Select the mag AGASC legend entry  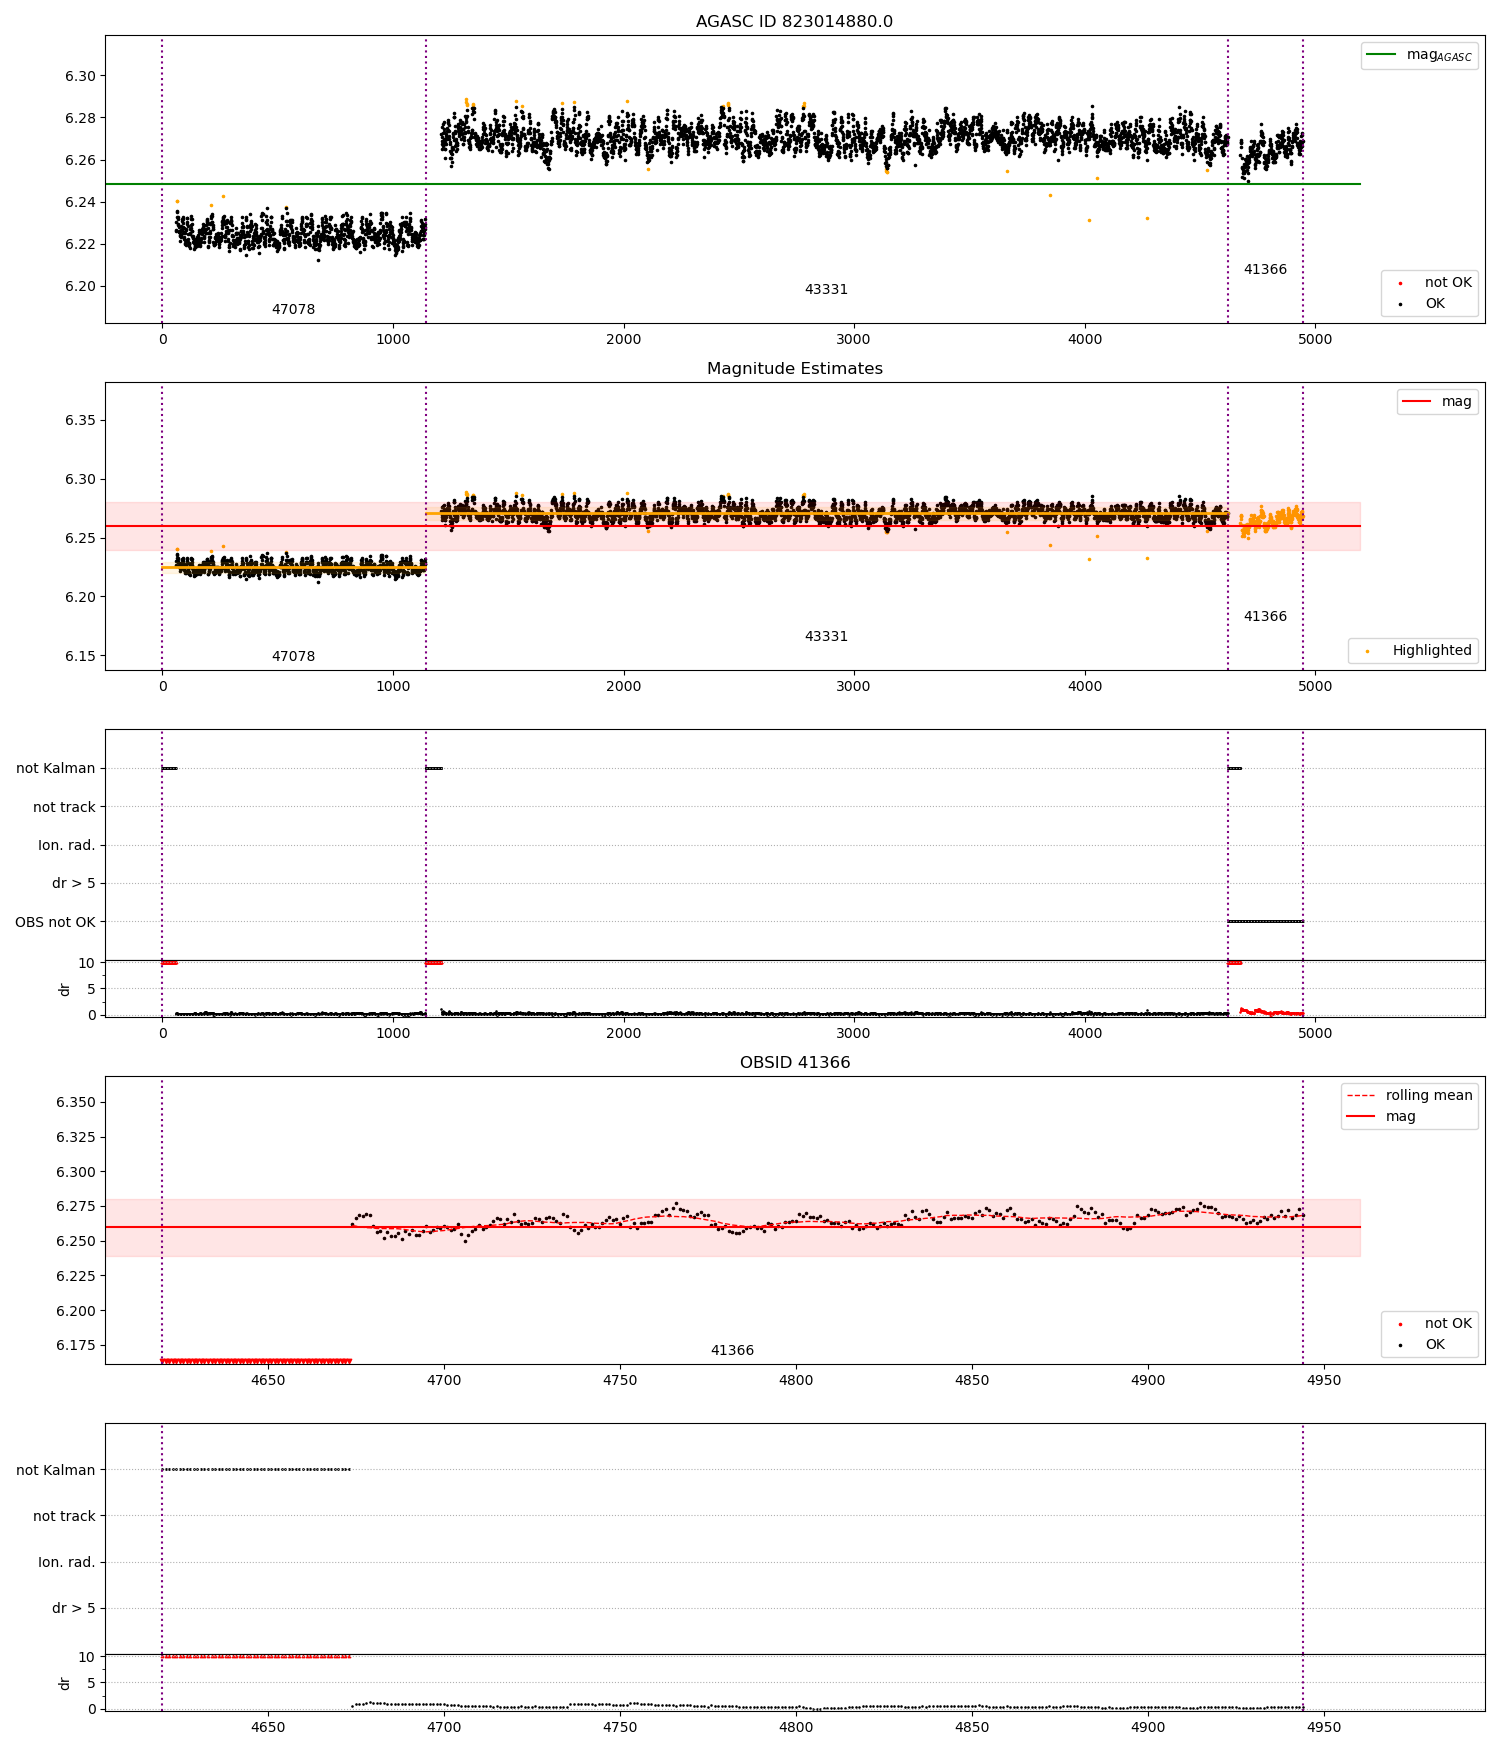(1419, 55)
